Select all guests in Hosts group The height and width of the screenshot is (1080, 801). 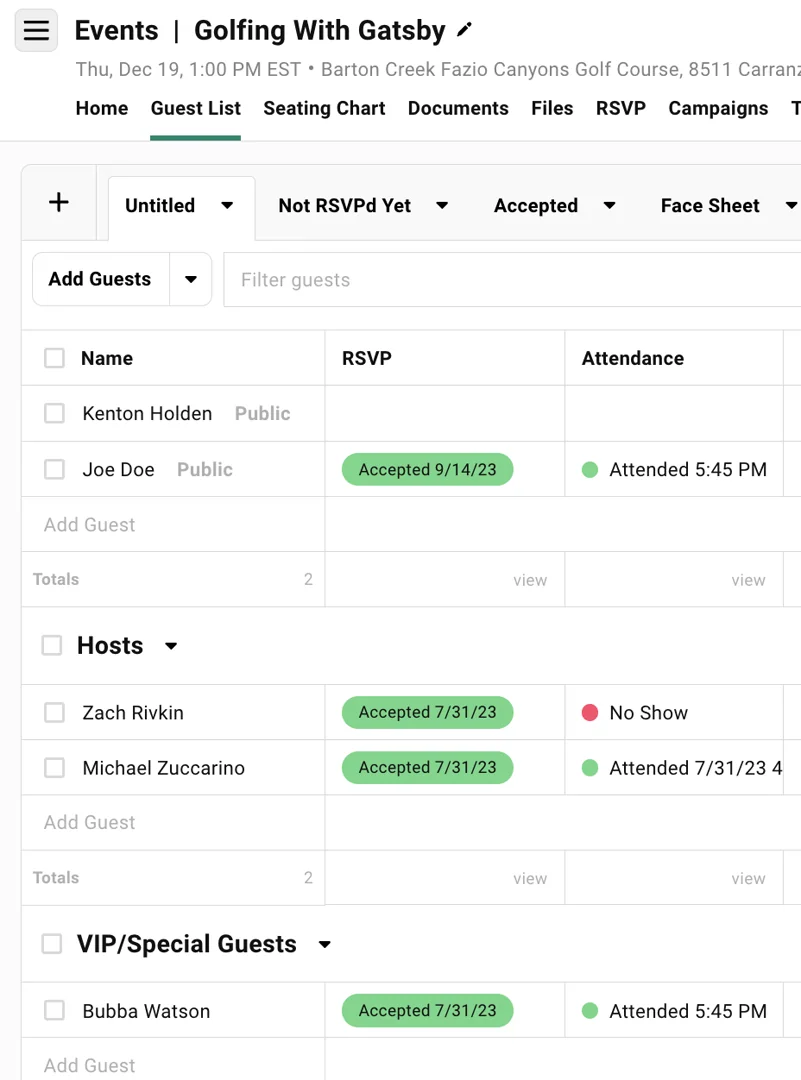[52, 645]
